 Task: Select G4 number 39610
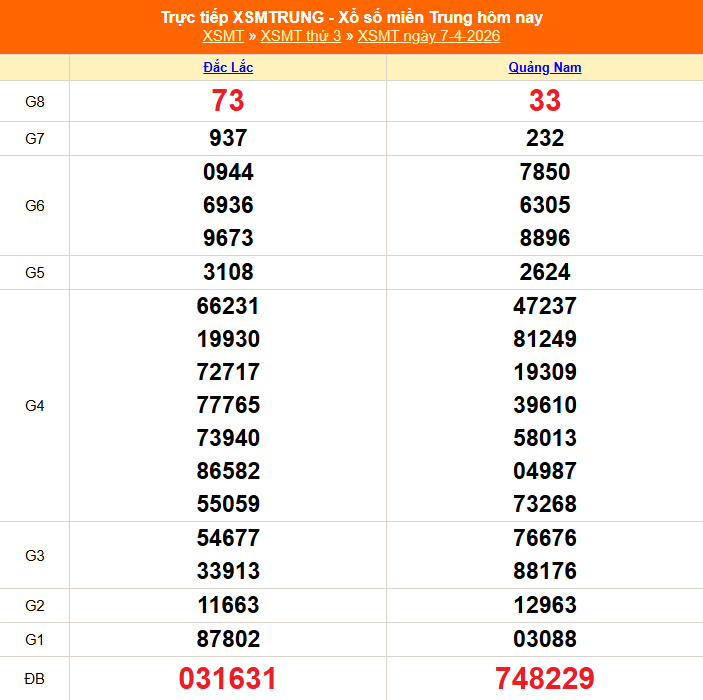[x=545, y=405]
